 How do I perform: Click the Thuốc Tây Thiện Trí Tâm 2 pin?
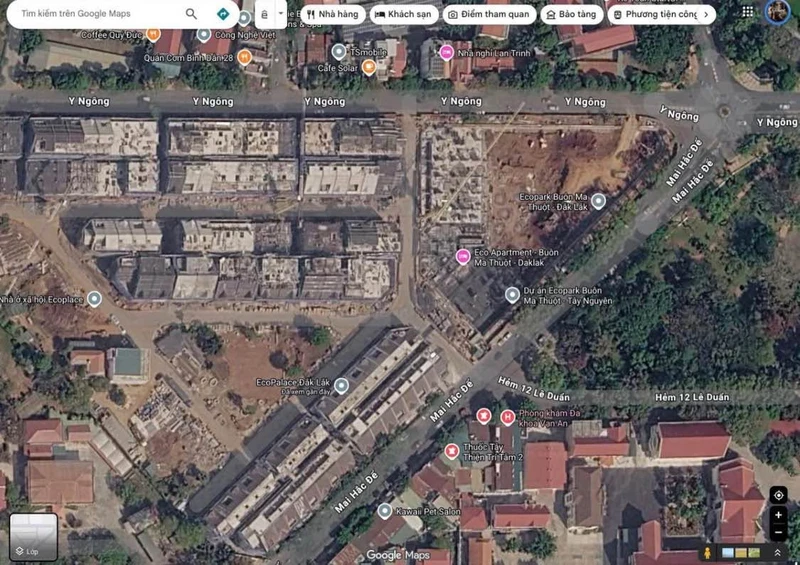[x=452, y=451]
